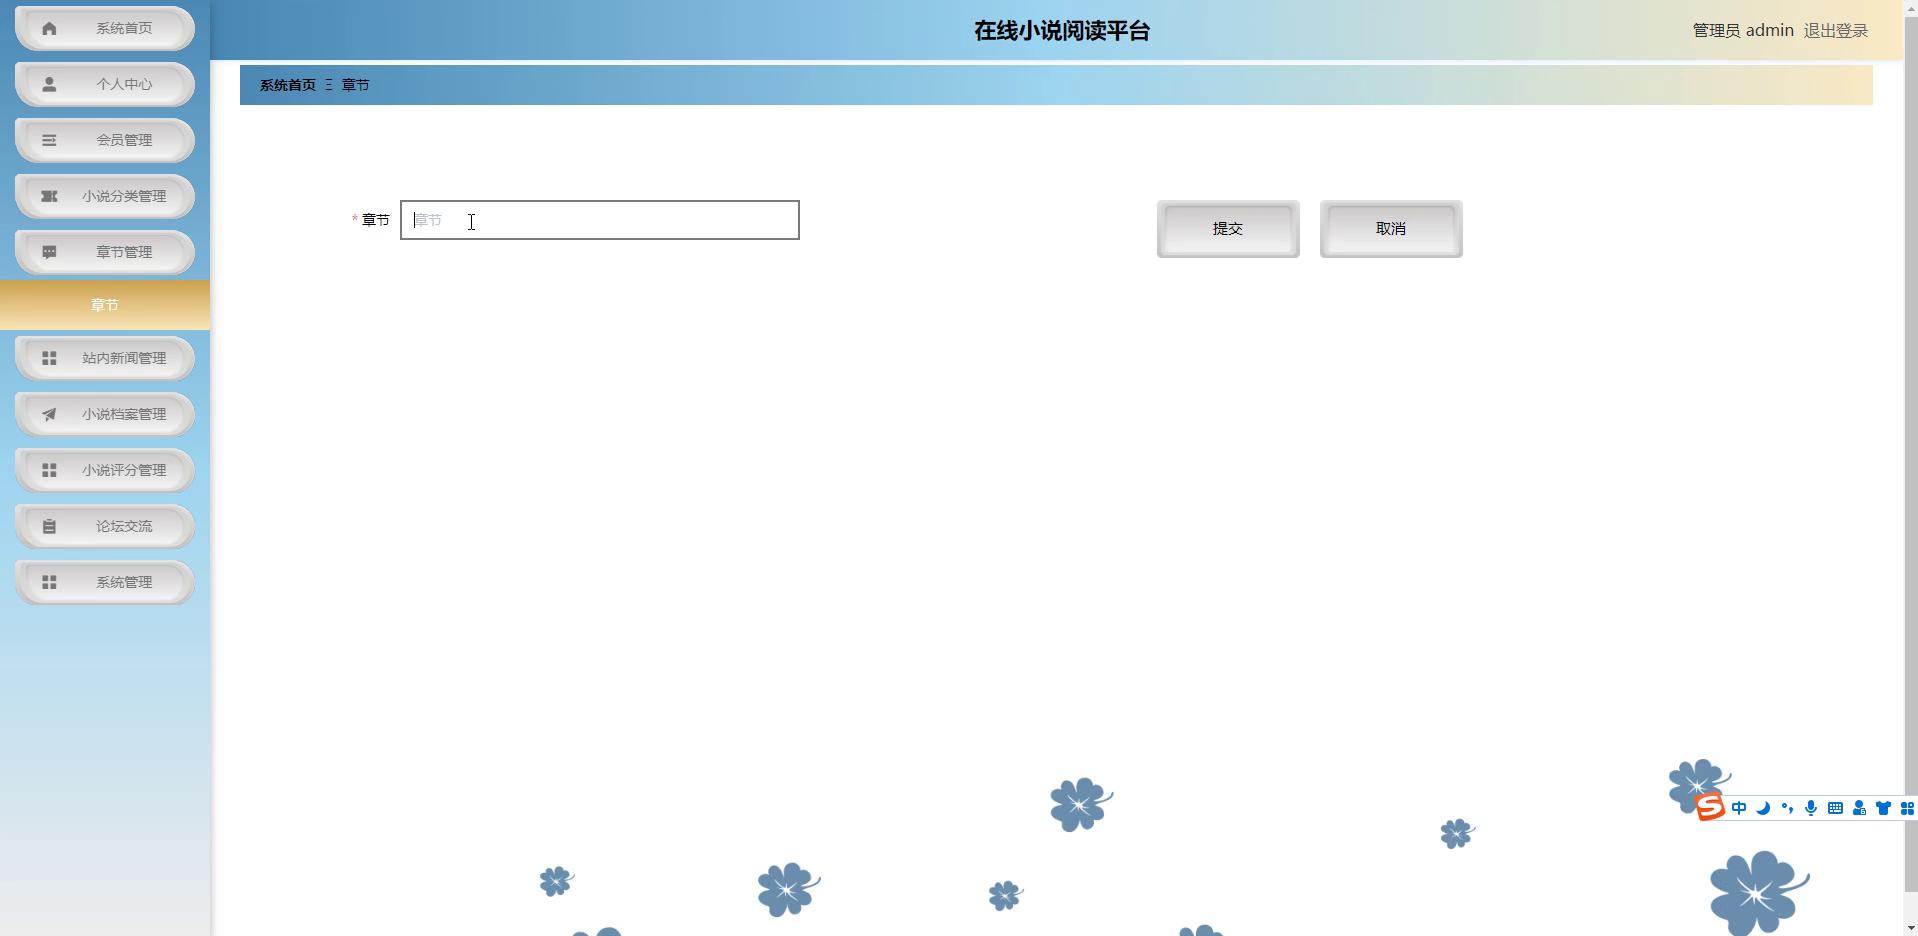Image resolution: width=1918 pixels, height=936 pixels.
Task: Click the grid icon beside 小说评分管理
Action: tap(49, 470)
